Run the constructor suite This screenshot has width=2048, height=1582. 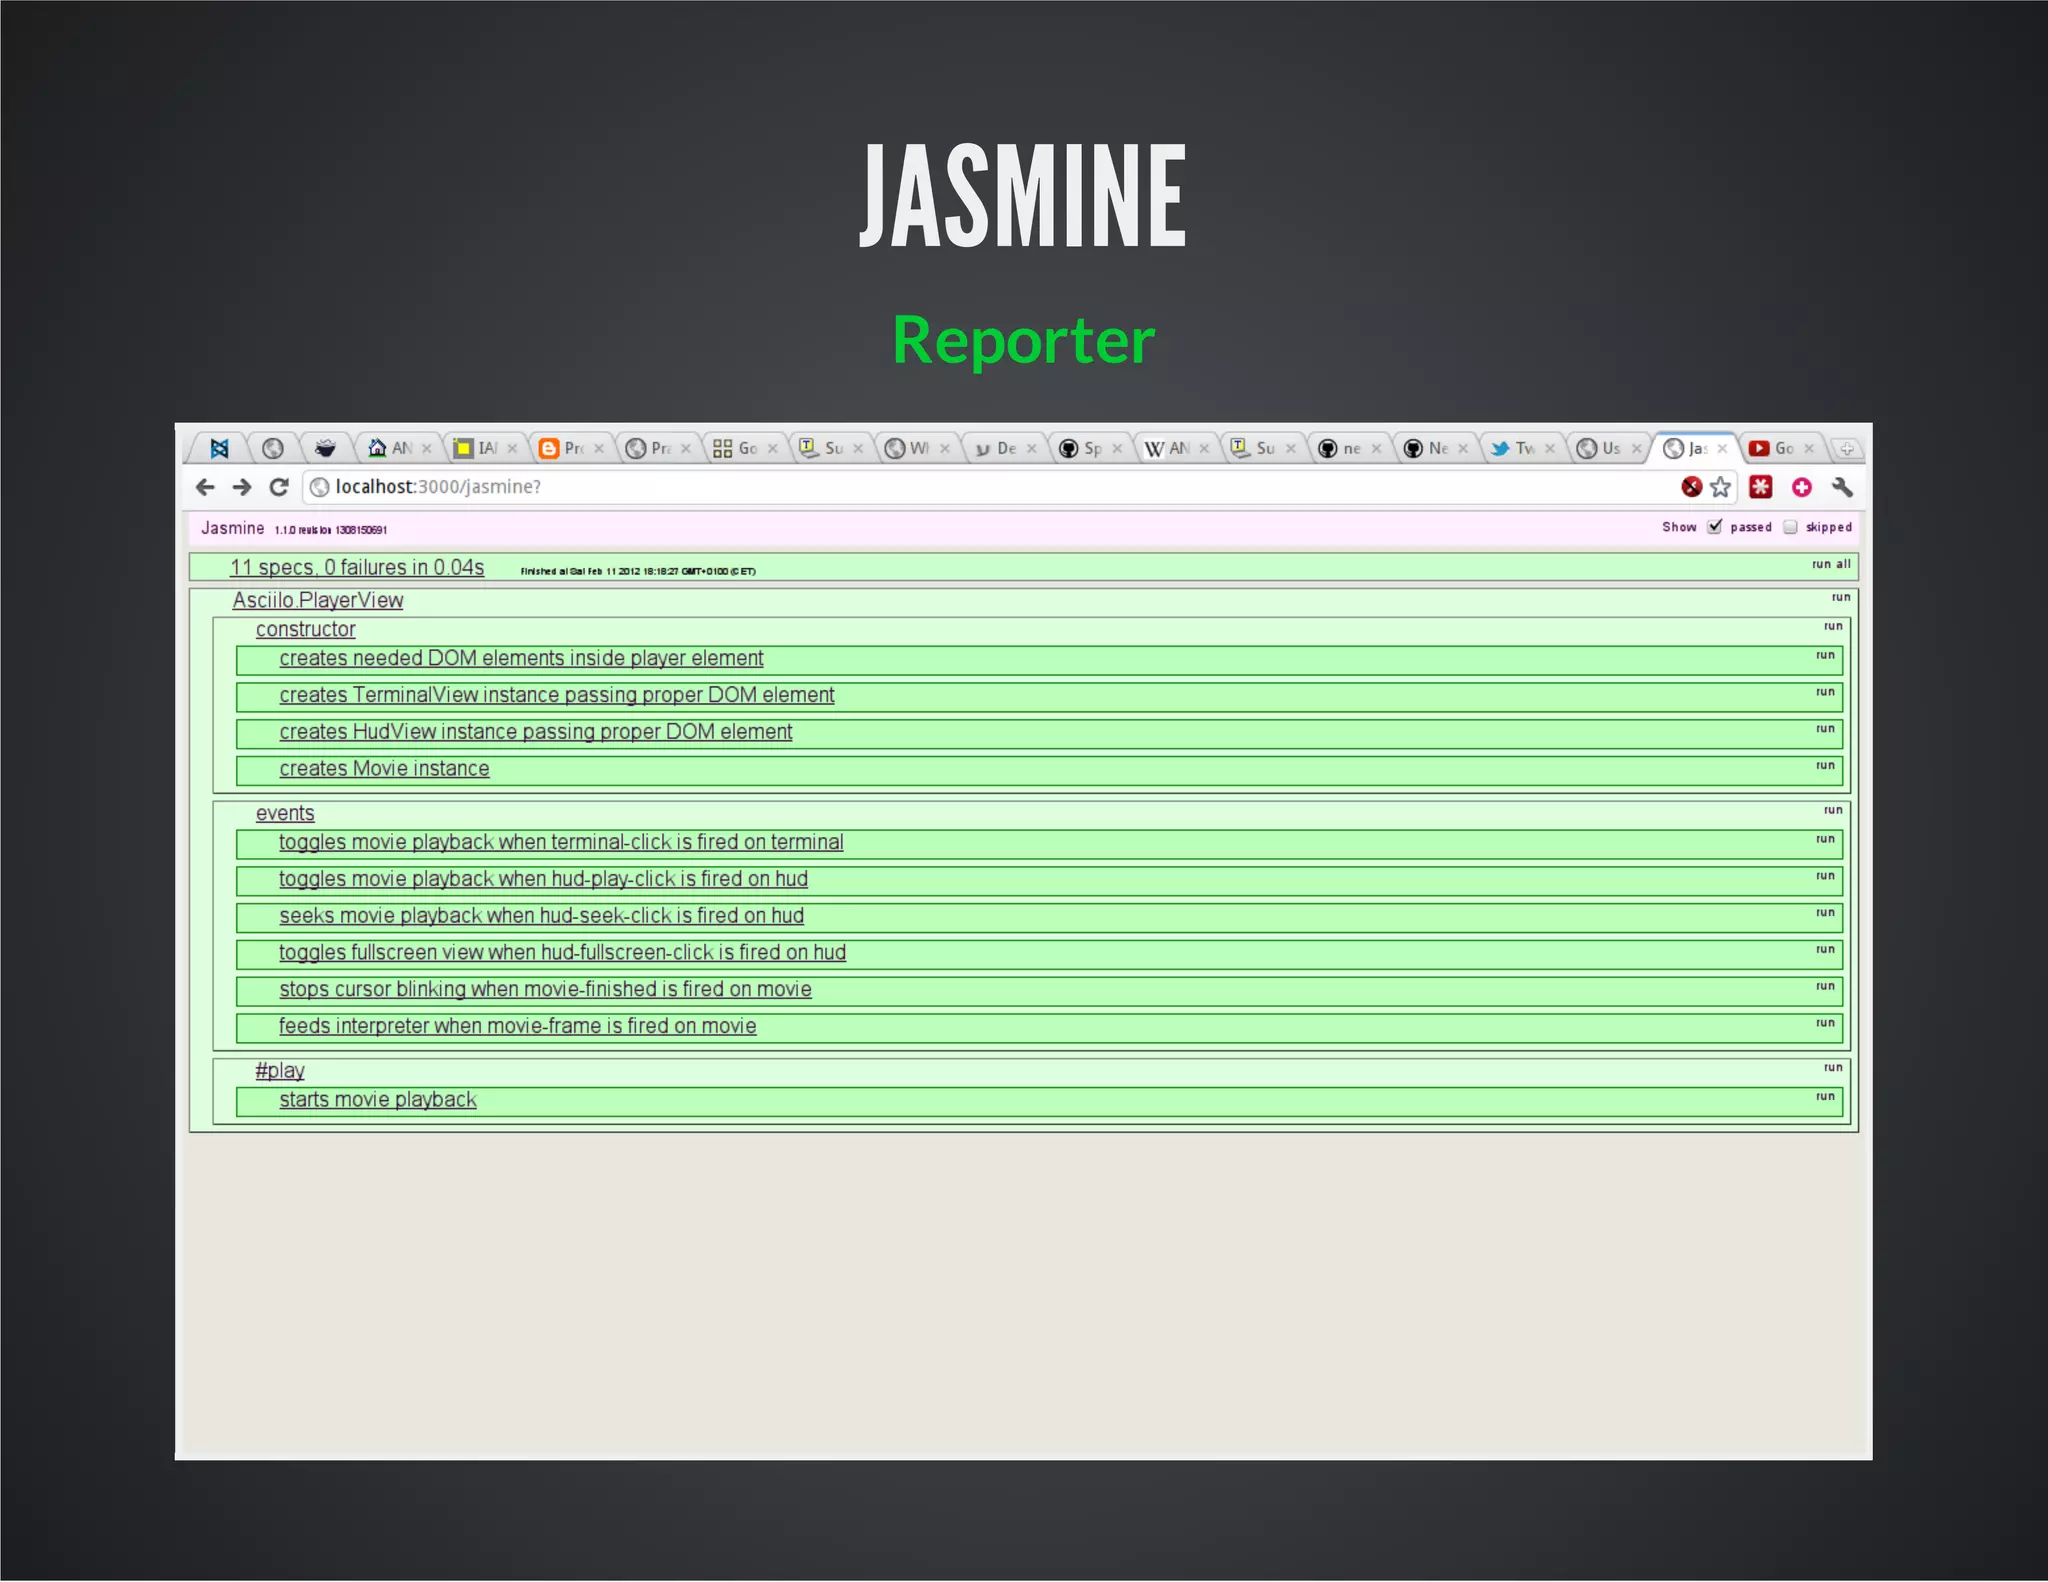[1833, 626]
